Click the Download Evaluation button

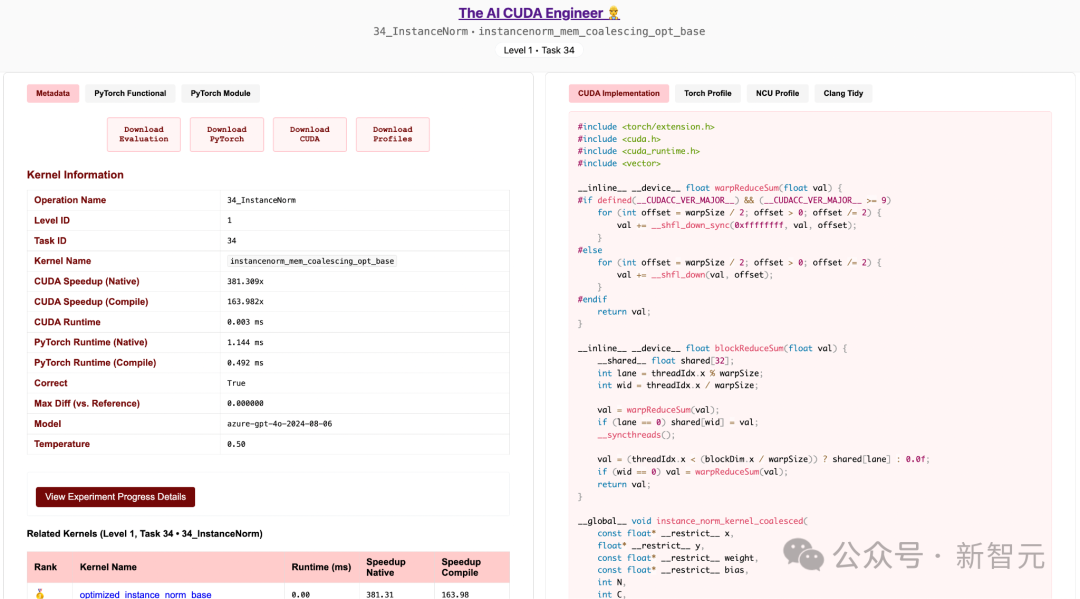tap(143, 134)
